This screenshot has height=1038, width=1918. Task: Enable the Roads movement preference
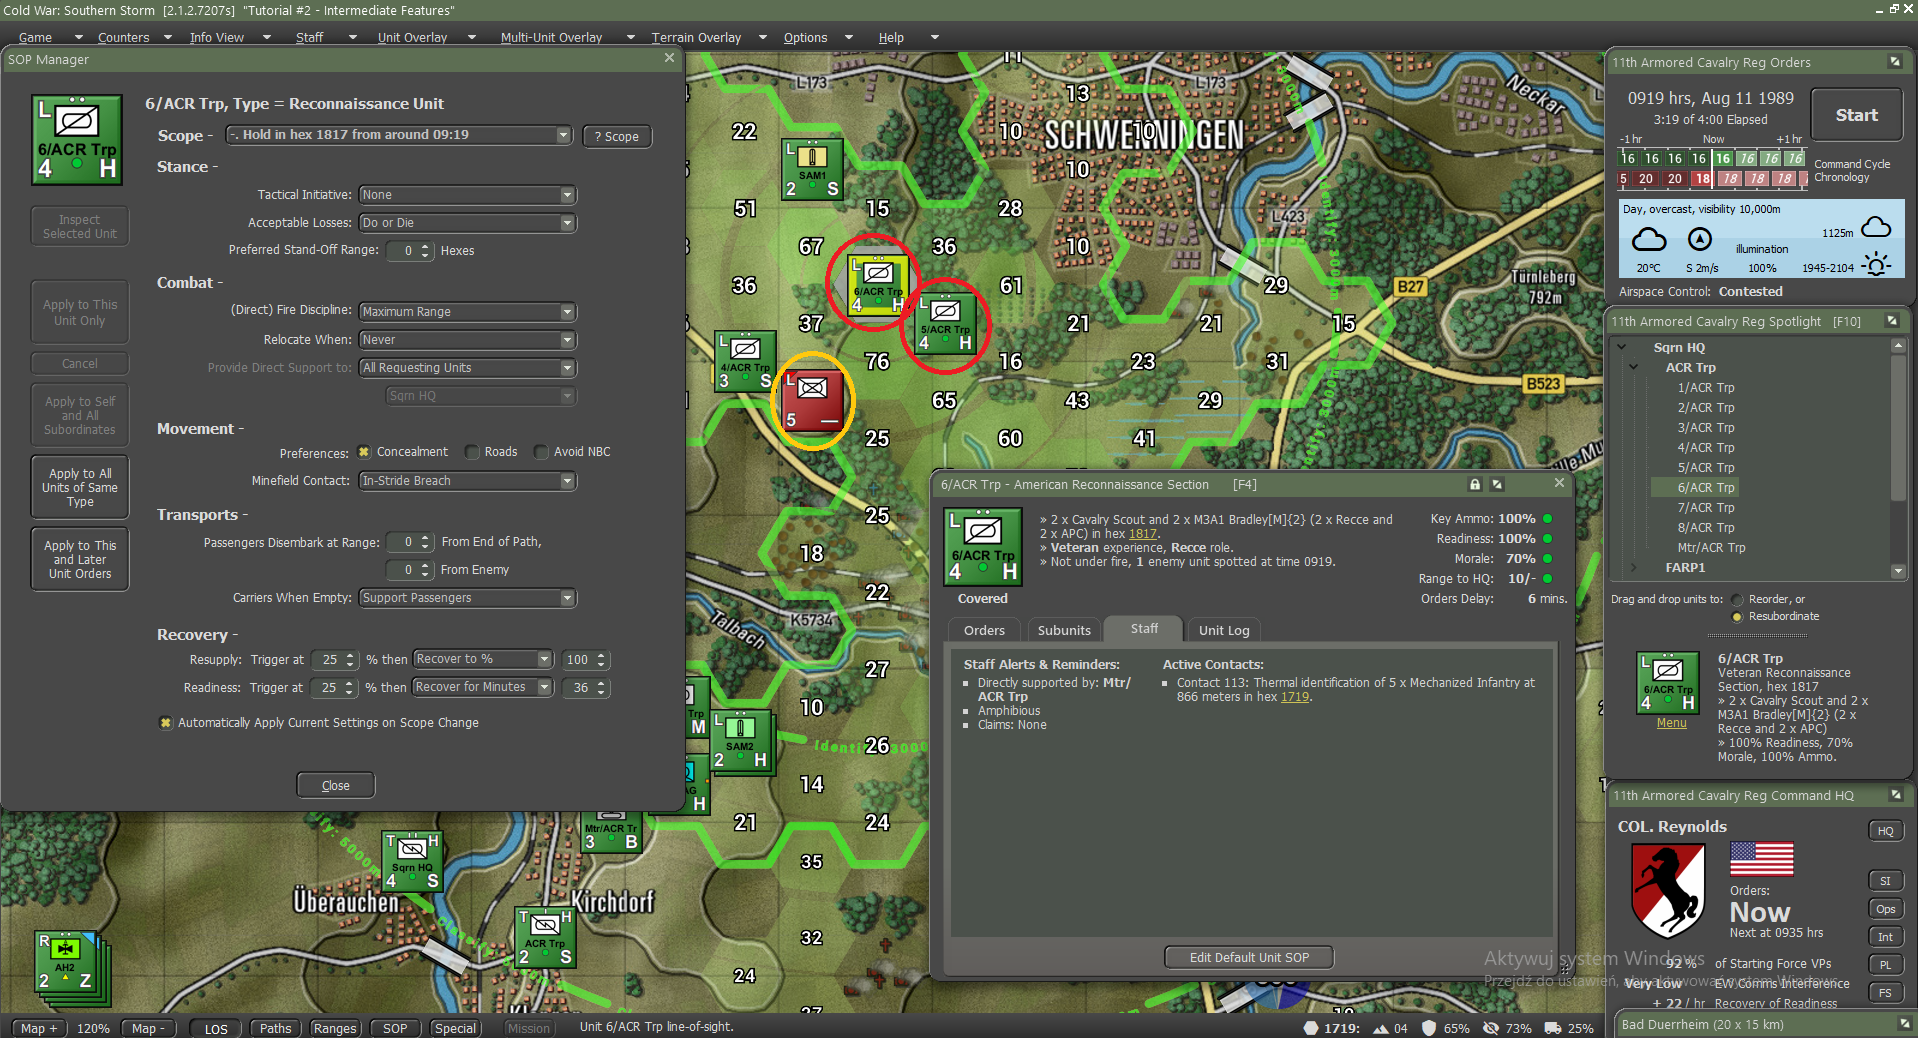[472, 452]
